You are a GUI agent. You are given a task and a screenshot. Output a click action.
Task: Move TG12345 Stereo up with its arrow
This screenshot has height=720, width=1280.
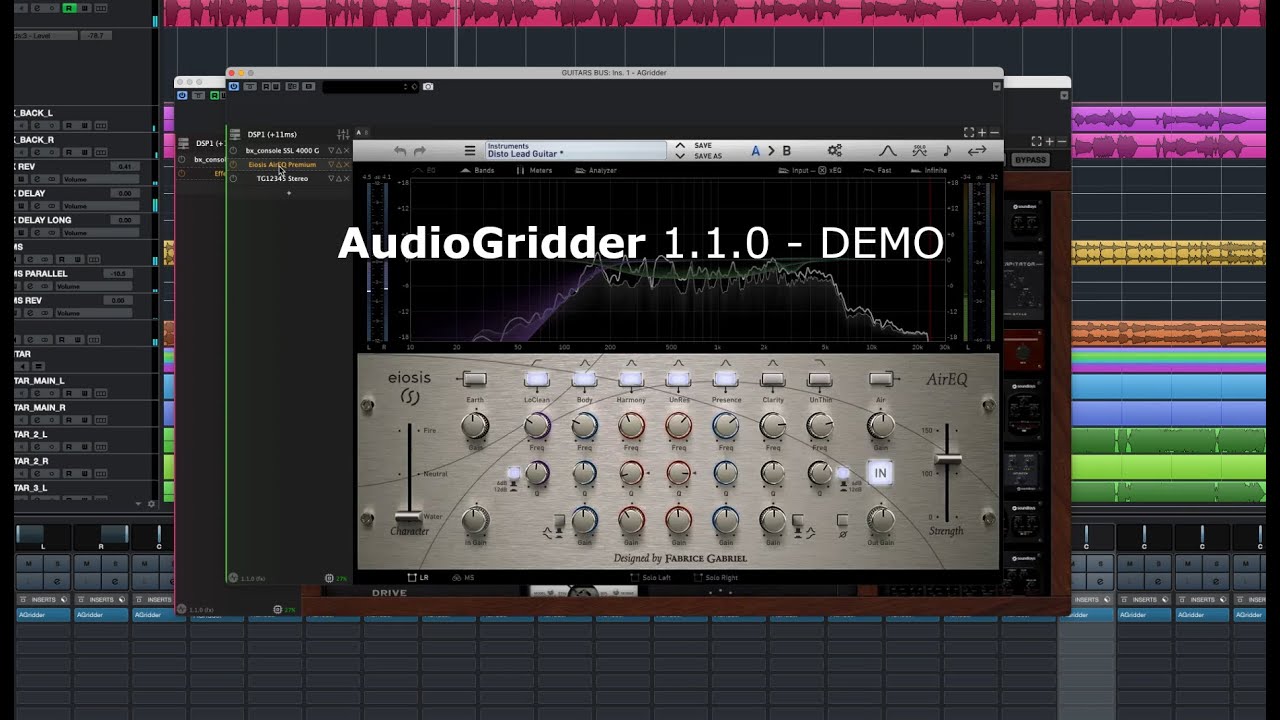[339, 178]
